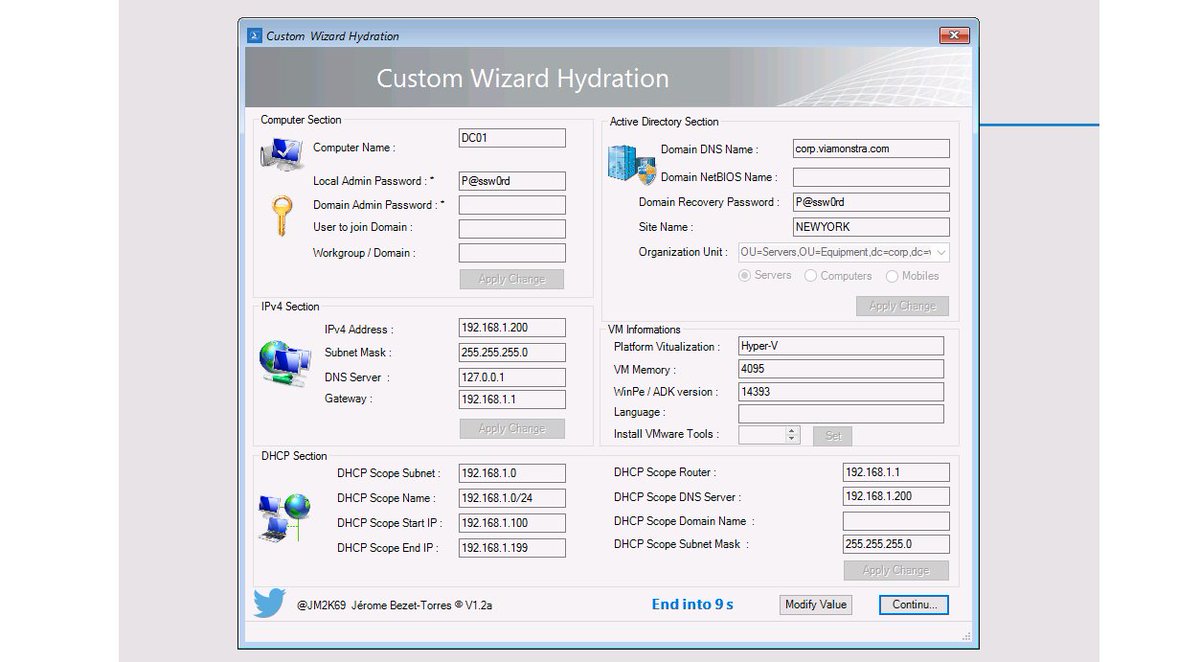Click the DHCP Scope Domain Name field
This screenshot has width=1200, height=662.
point(896,521)
